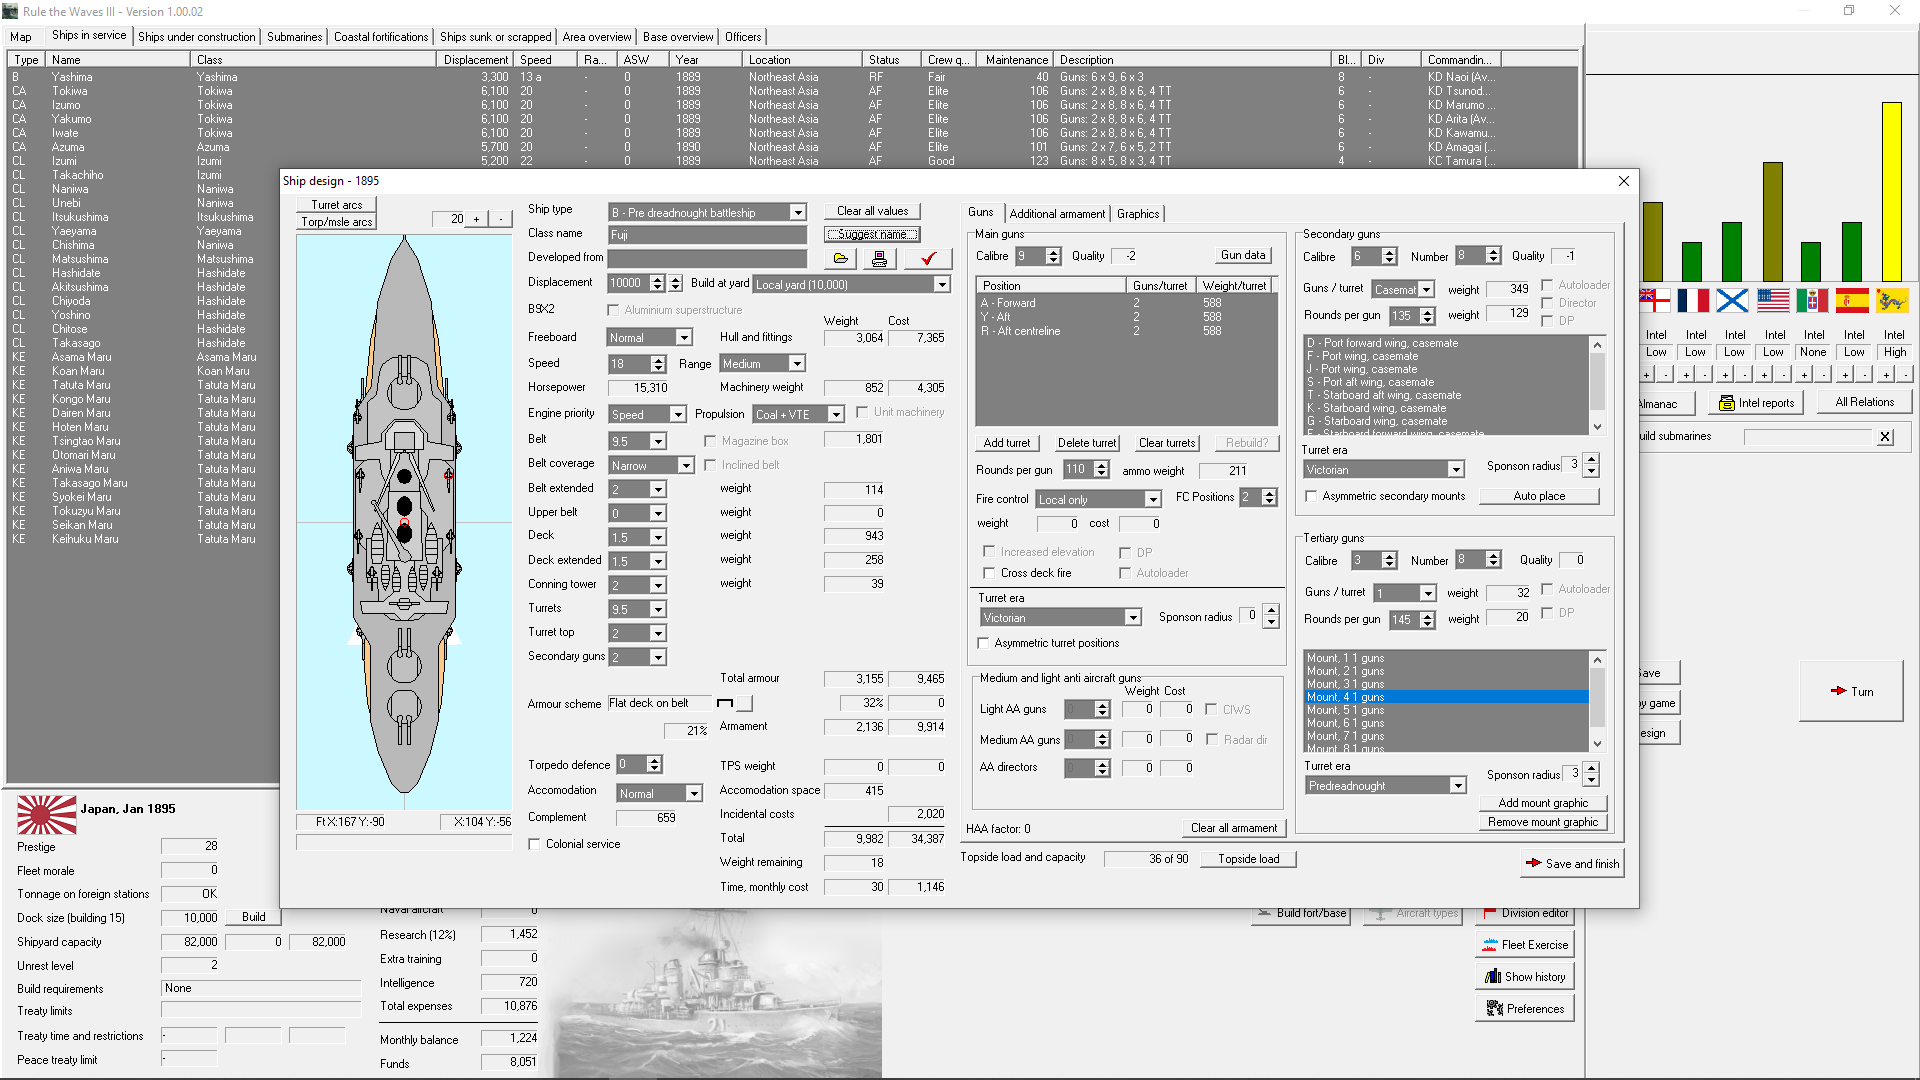Click the armour scheme diagram icon
The image size is (1920, 1080).
tap(726, 704)
